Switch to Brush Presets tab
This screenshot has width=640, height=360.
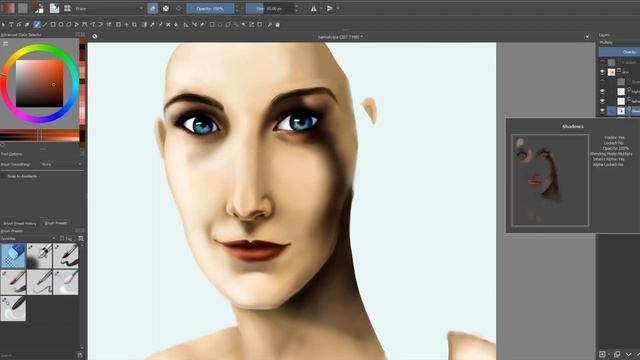[56, 223]
